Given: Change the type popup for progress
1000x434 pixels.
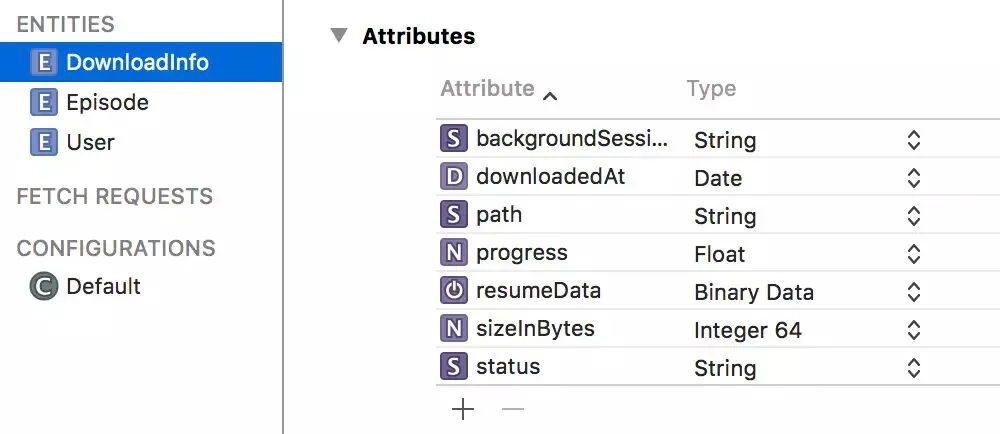Looking at the screenshot, I should tap(913, 254).
